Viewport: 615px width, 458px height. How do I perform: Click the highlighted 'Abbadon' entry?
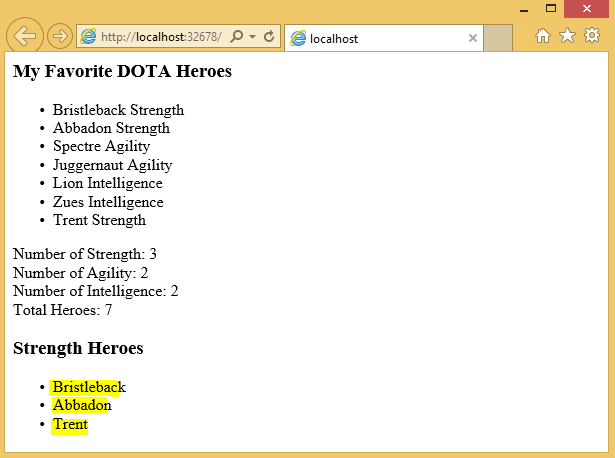coord(82,405)
